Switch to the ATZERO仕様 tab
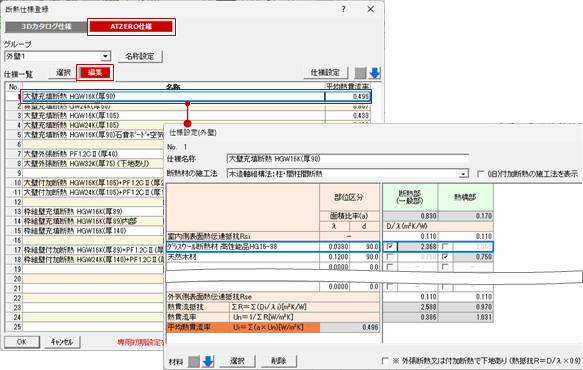The width and height of the screenshot is (583, 370). pos(131,27)
